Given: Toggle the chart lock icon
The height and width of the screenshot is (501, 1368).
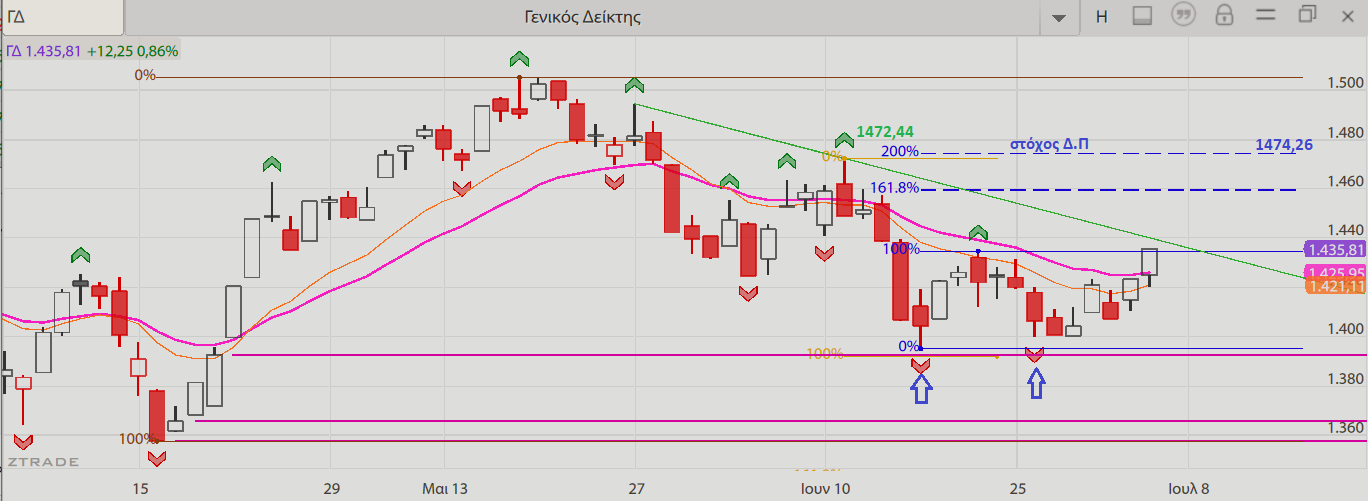Looking at the screenshot, I should (1223, 15).
